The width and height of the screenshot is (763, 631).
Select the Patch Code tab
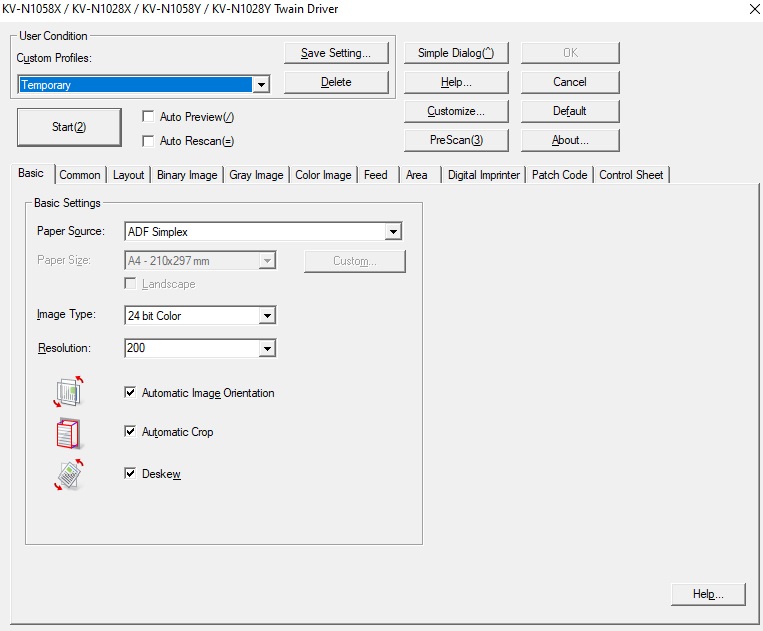click(559, 175)
